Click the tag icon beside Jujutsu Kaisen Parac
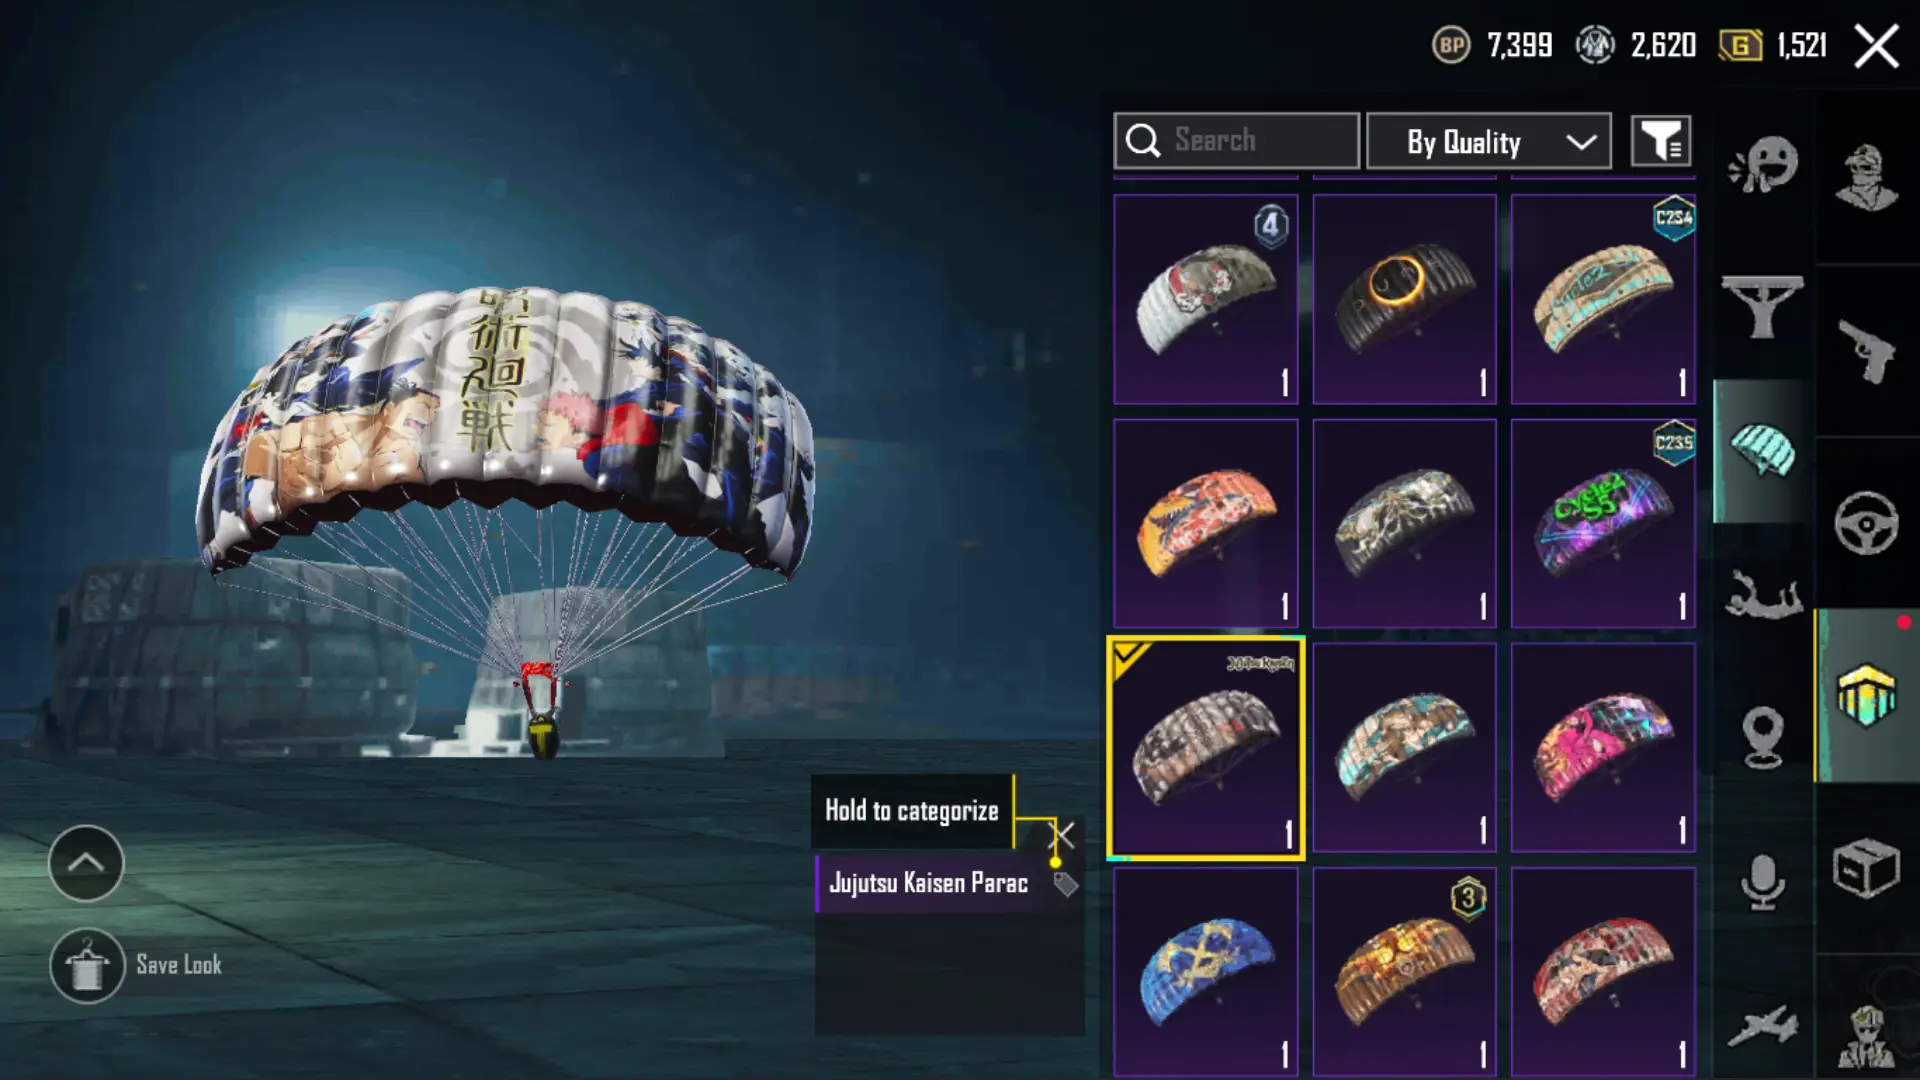 point(1066,884)
